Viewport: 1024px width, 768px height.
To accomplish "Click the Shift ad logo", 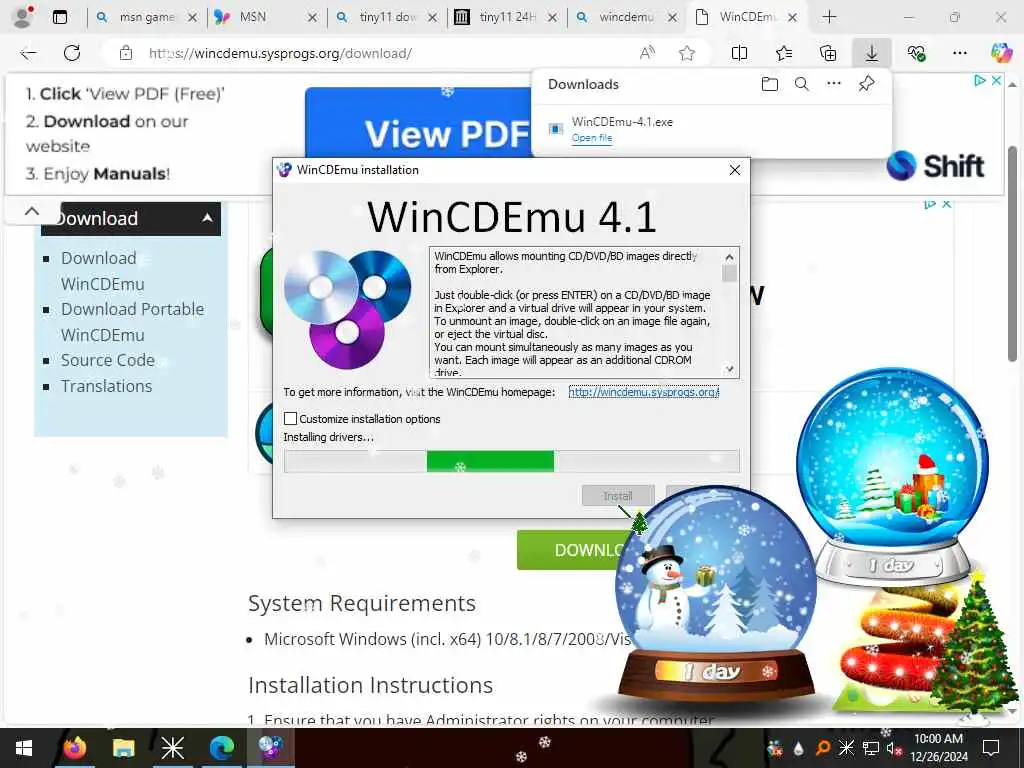I will 935,166.
